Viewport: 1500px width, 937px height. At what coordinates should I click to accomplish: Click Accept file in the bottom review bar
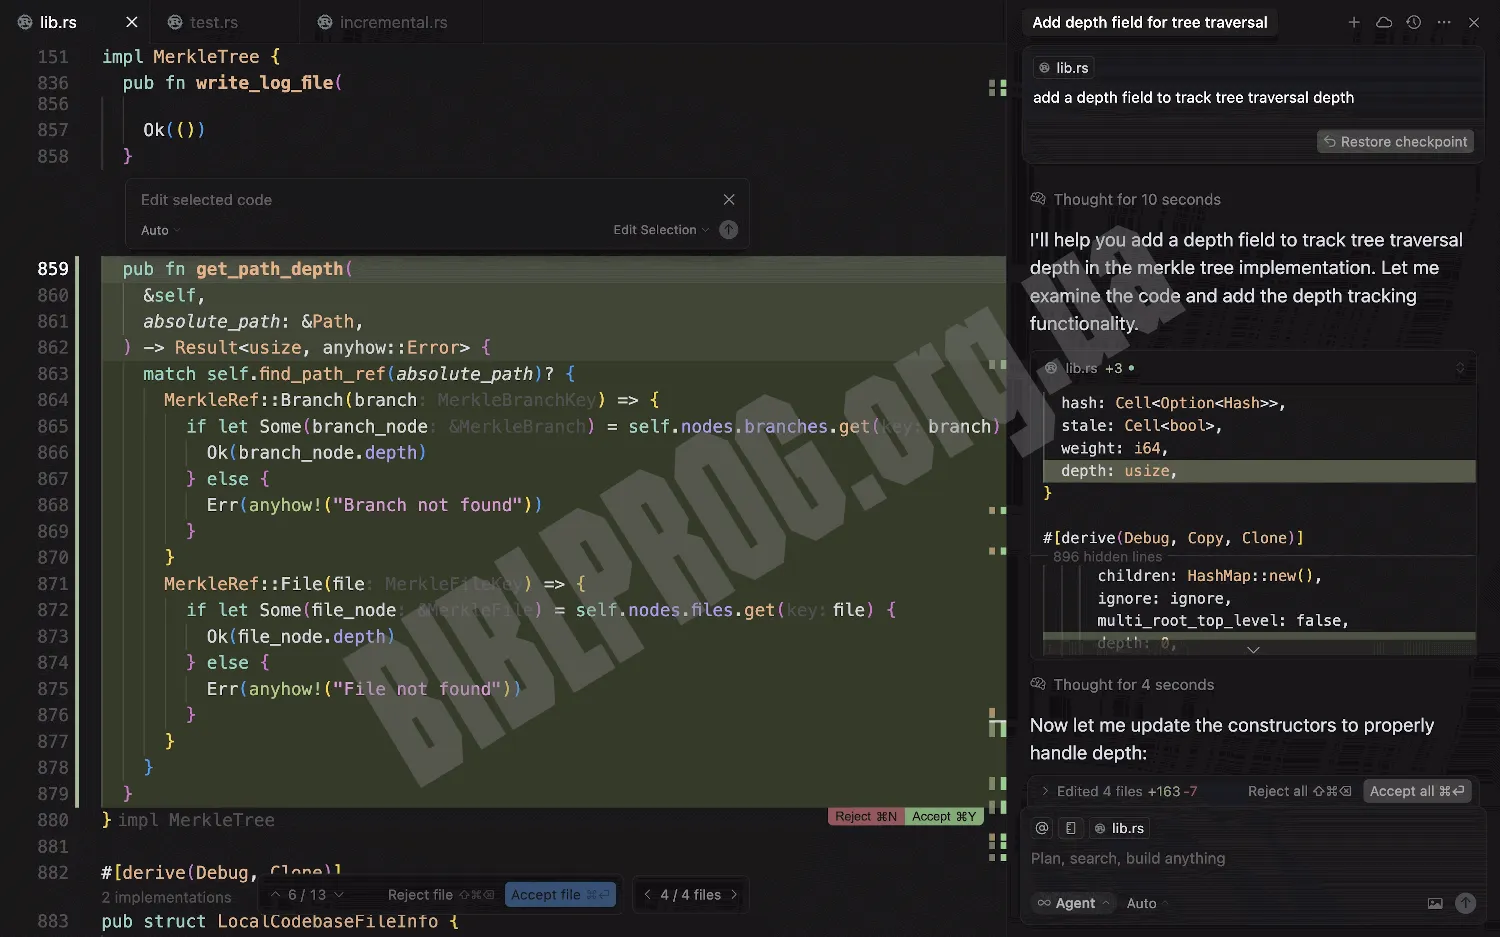click(x=560, y=895)
